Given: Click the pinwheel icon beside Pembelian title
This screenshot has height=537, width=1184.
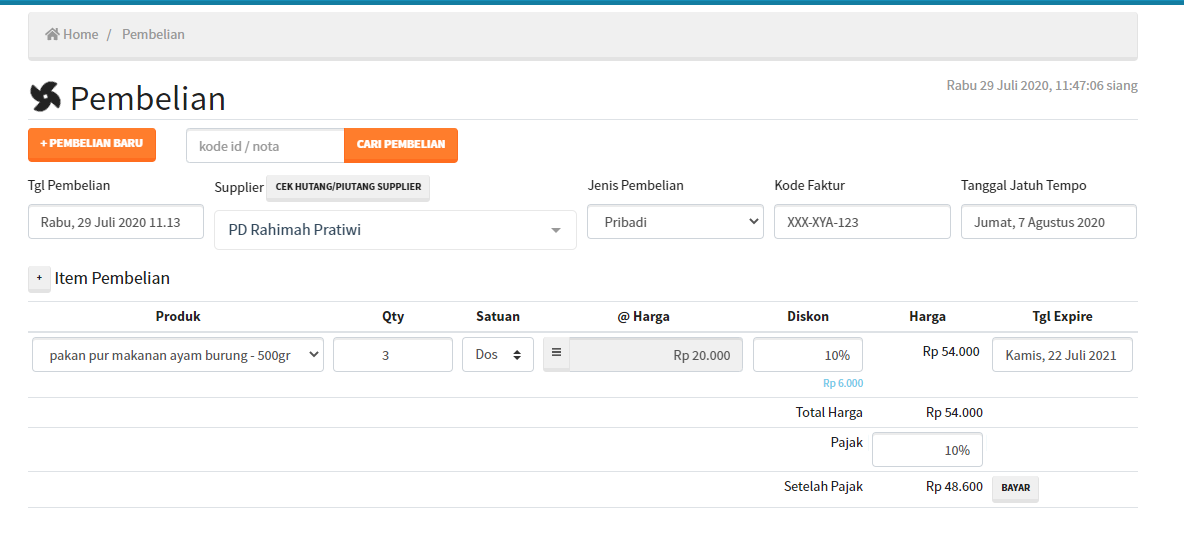Looking at the screenshot, I should 45,97.
